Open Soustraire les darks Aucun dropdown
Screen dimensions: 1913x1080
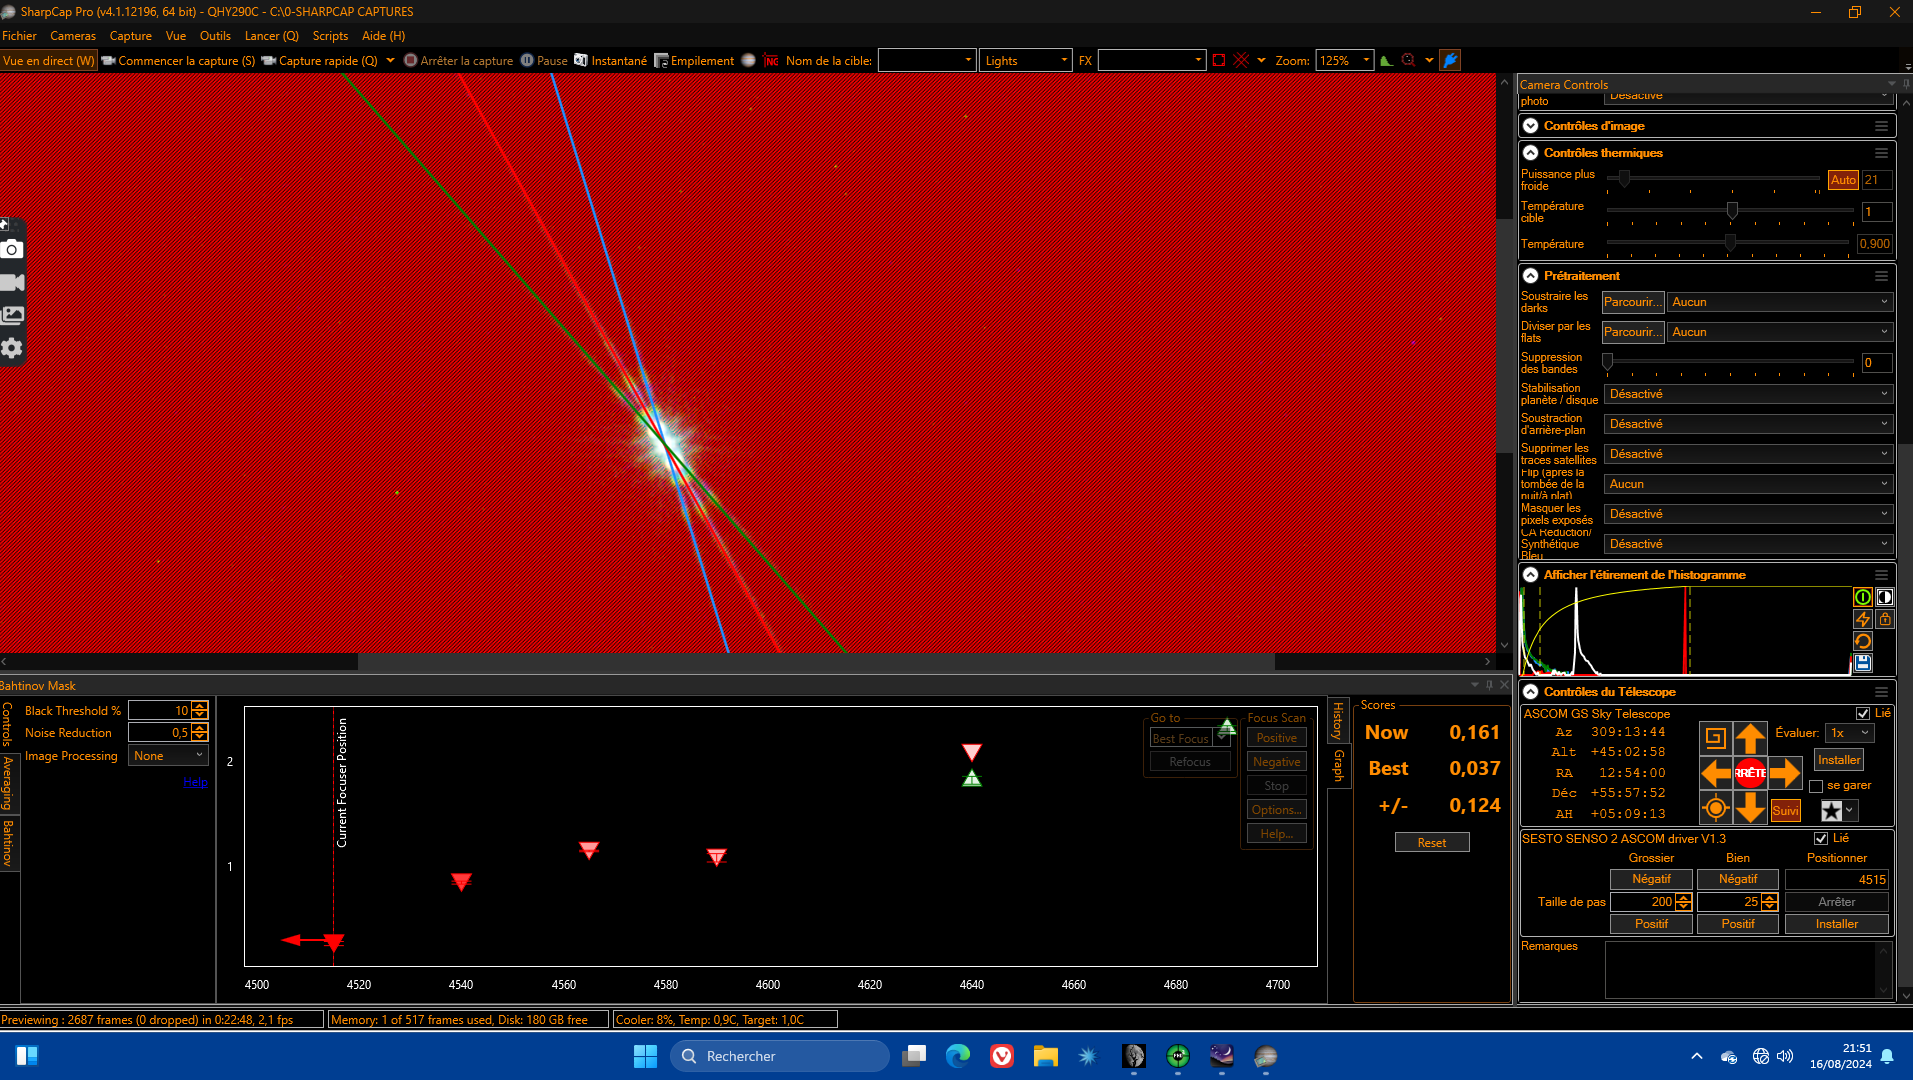coord(1780,302)
